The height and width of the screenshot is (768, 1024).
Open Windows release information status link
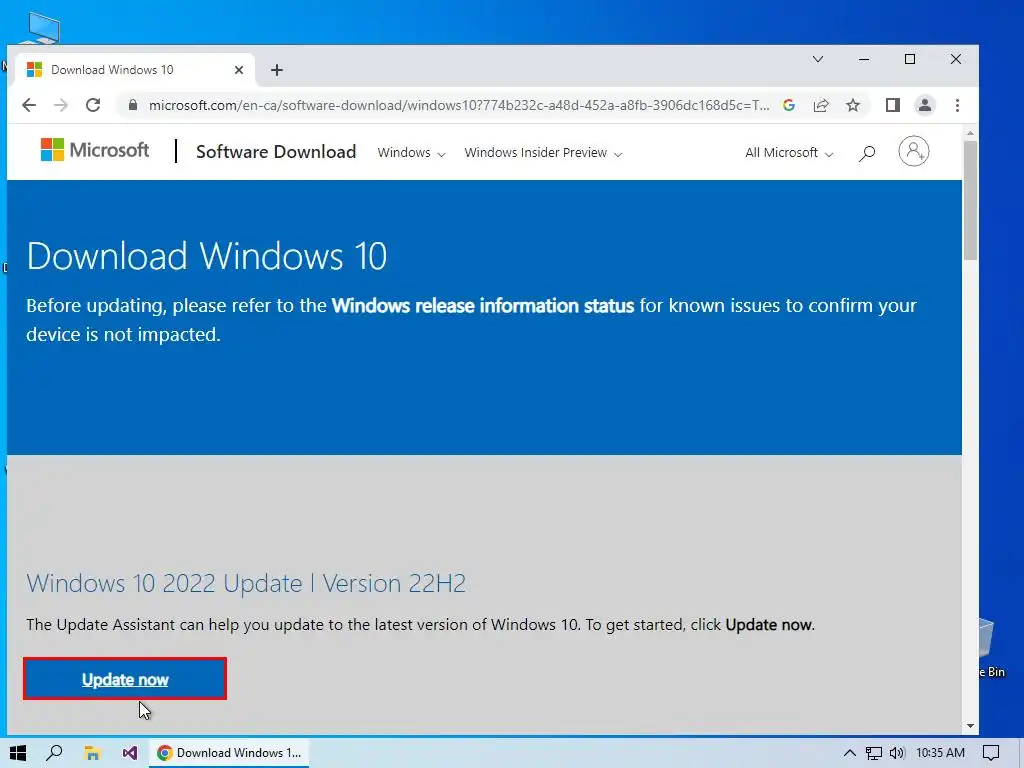click(483, 306)
